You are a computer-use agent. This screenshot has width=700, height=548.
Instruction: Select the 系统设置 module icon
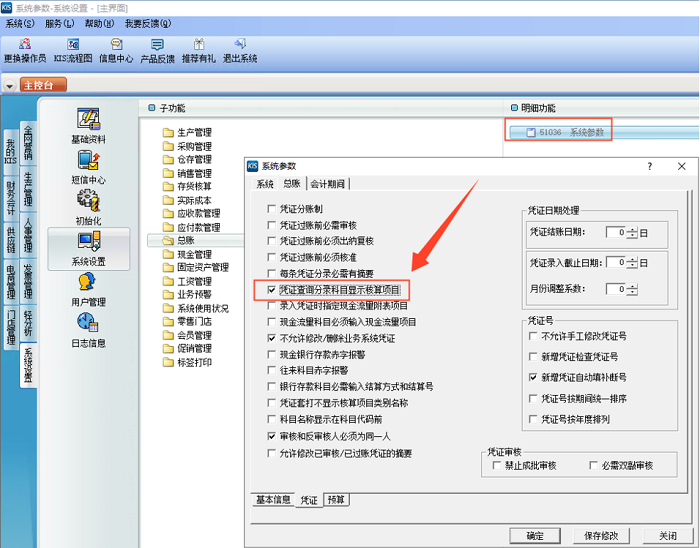(x=88, y=241)
